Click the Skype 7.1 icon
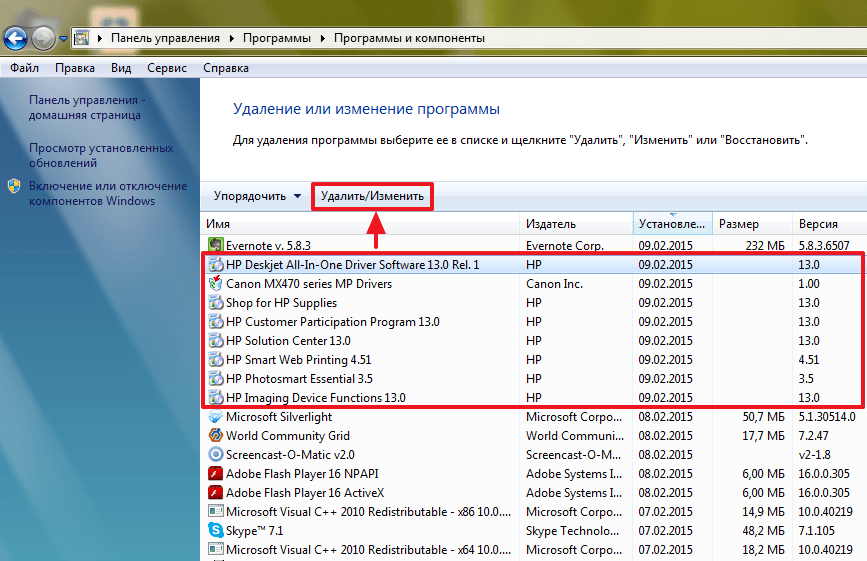 [216, 531]
